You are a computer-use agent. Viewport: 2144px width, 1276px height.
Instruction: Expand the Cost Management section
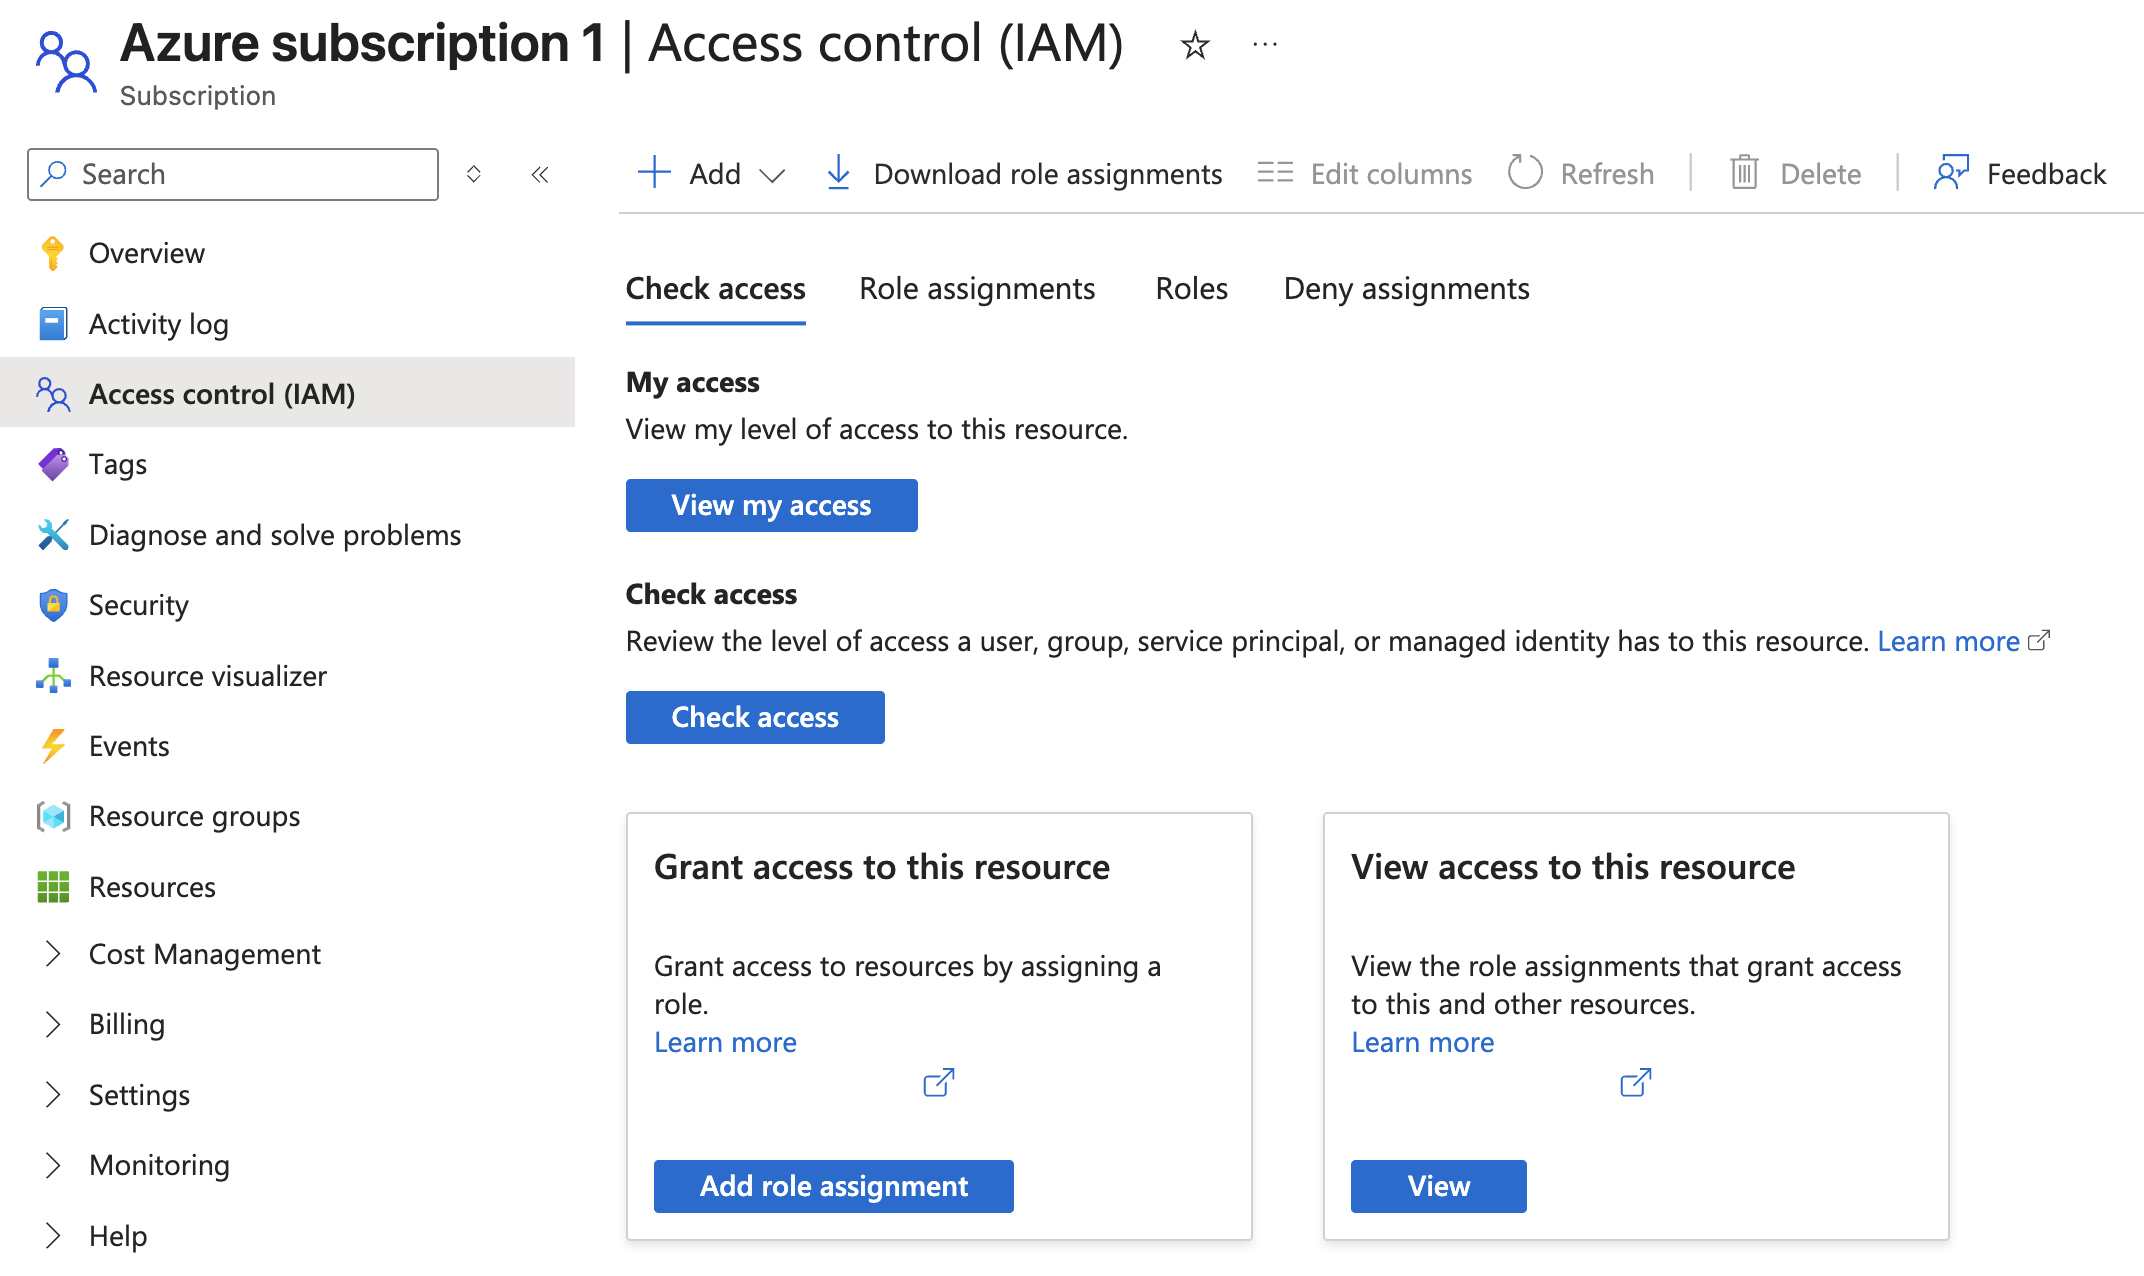pos(53,954)
